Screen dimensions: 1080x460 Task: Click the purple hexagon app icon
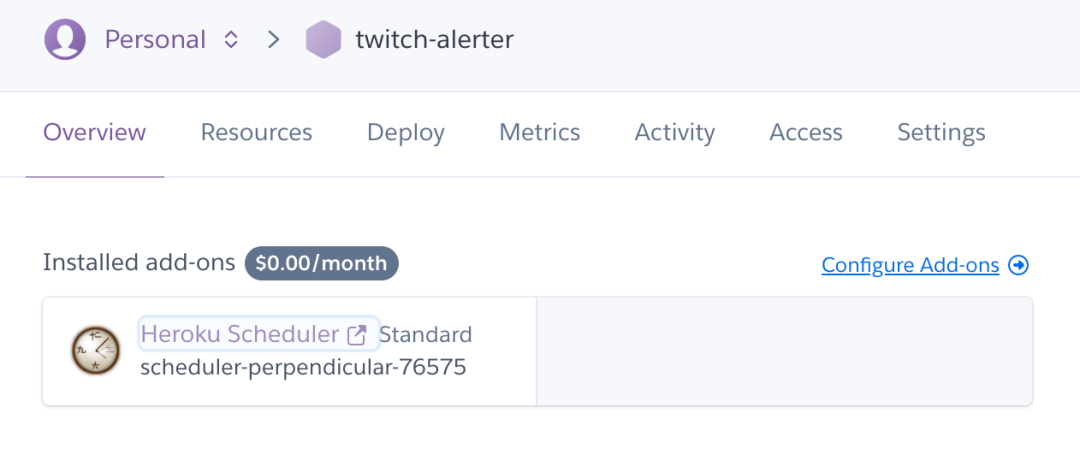click(x=323, y=39)
